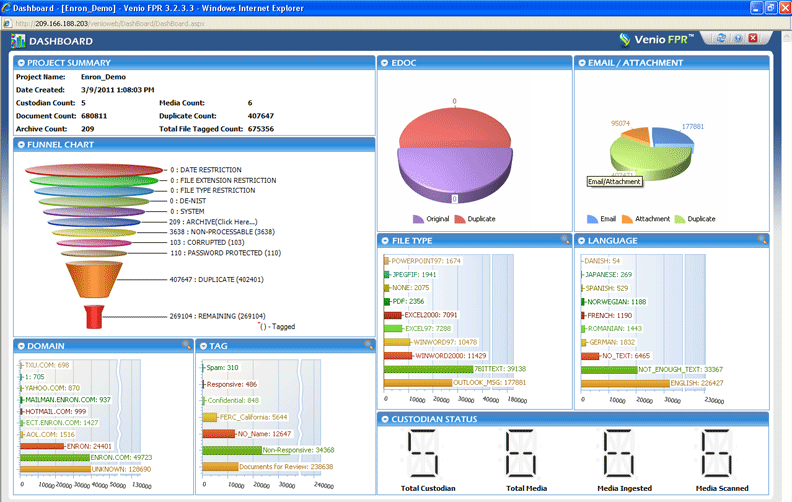Click the Attachment legend swatch
The image size is (792, 502).
[x=627, y=219]
